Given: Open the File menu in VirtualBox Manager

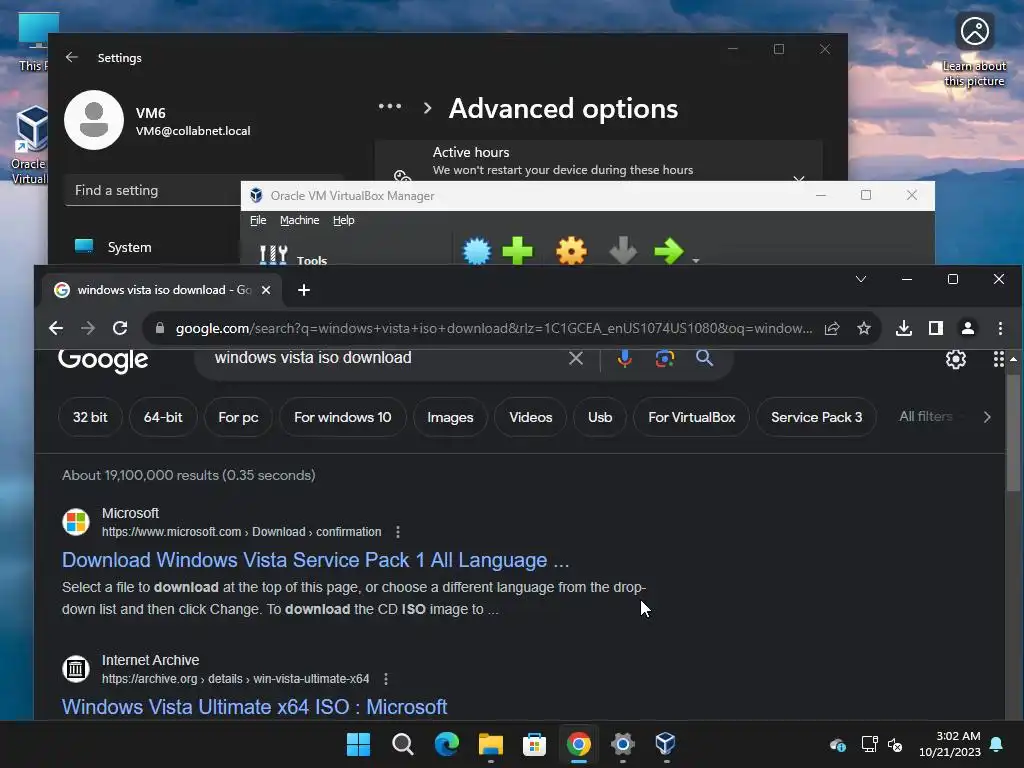Looking at the screenshot, I should (x=258, y=220).
